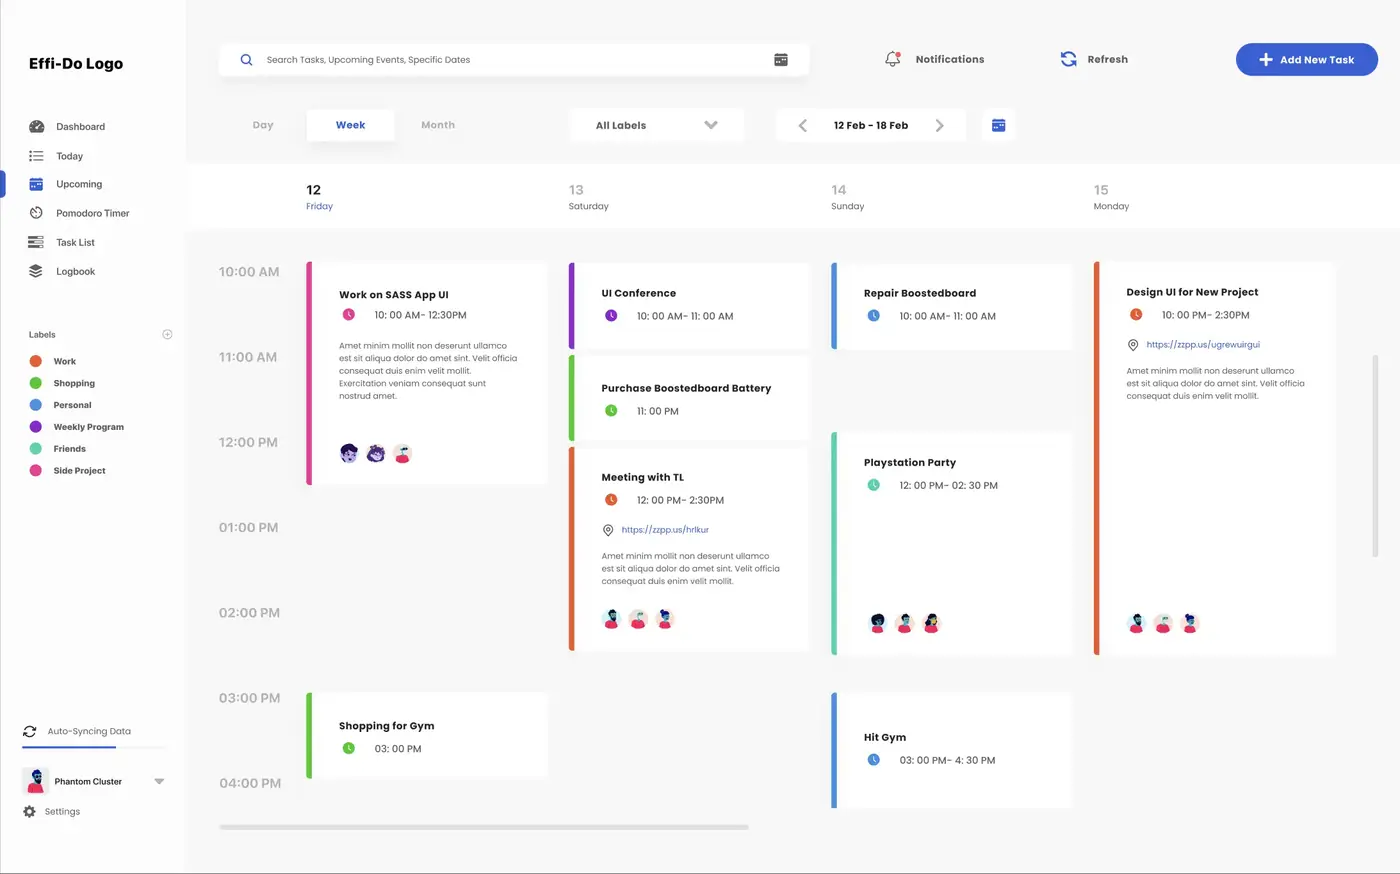Click the Settings gear icon
1400x874 pixels.
pyautogui.click(x=29, y=812)
